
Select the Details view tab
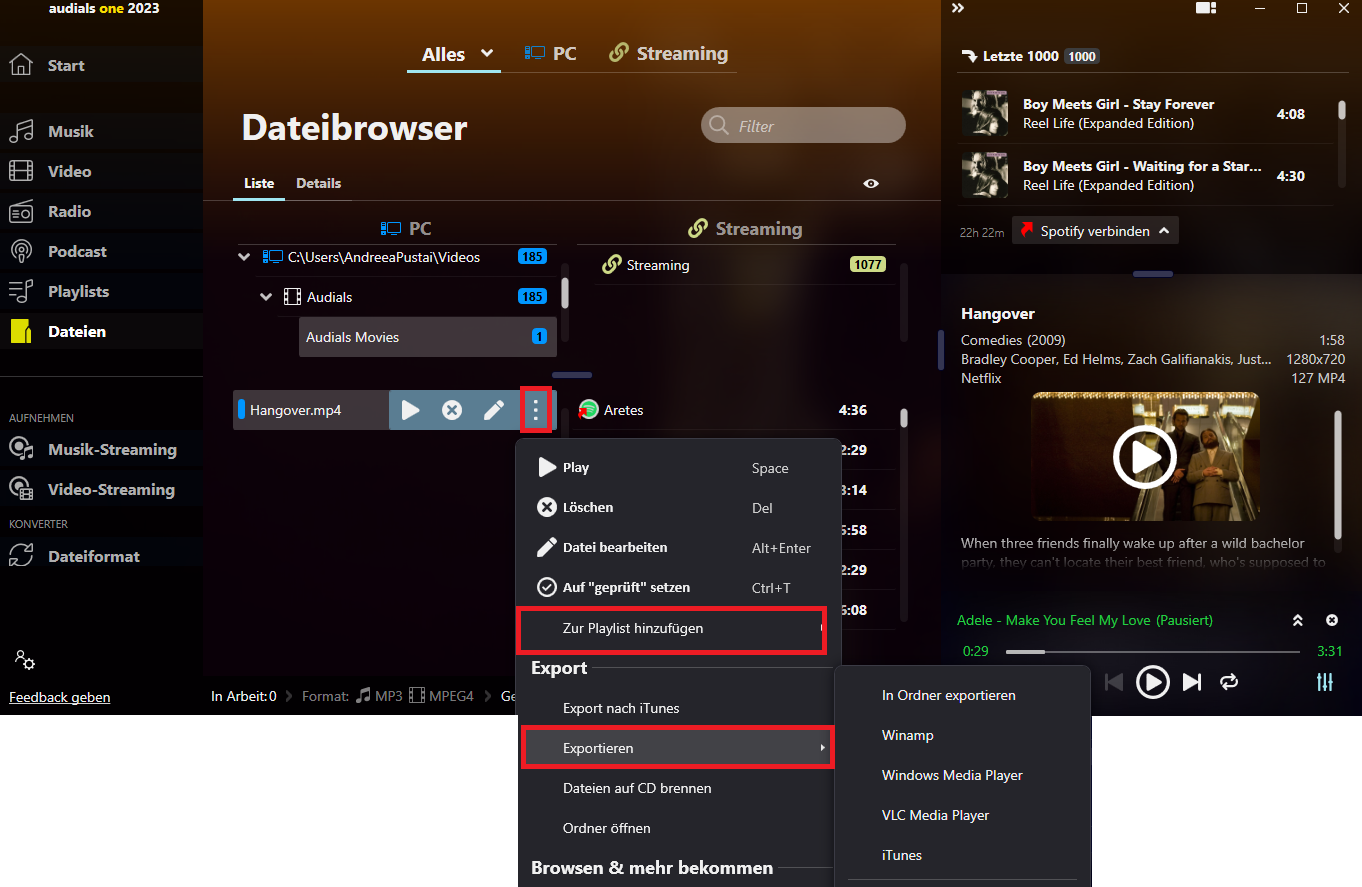coord(318,184)
